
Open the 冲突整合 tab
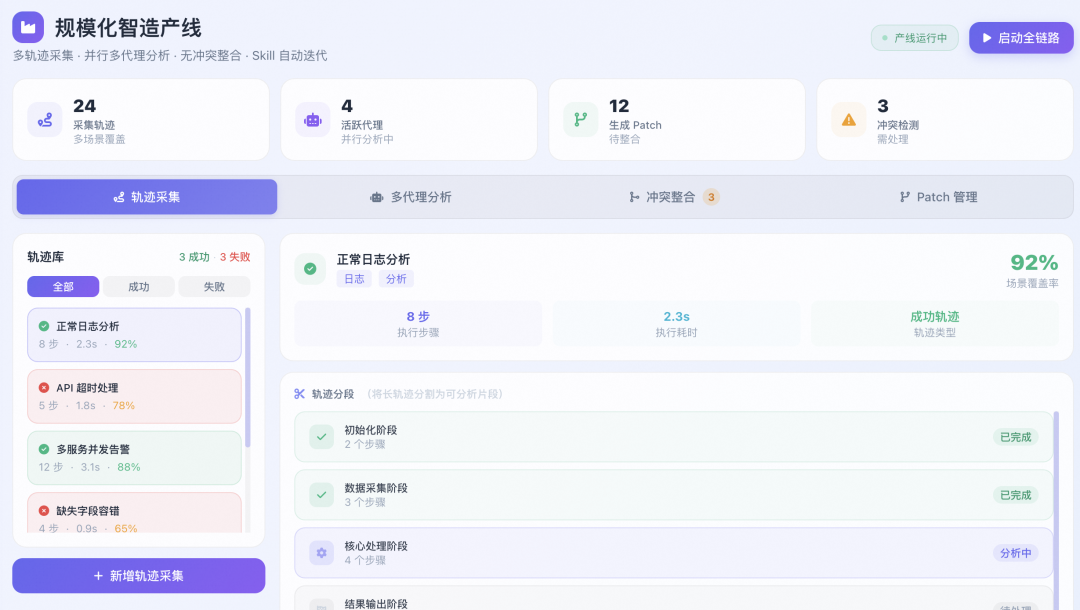(x=674, y=197)
